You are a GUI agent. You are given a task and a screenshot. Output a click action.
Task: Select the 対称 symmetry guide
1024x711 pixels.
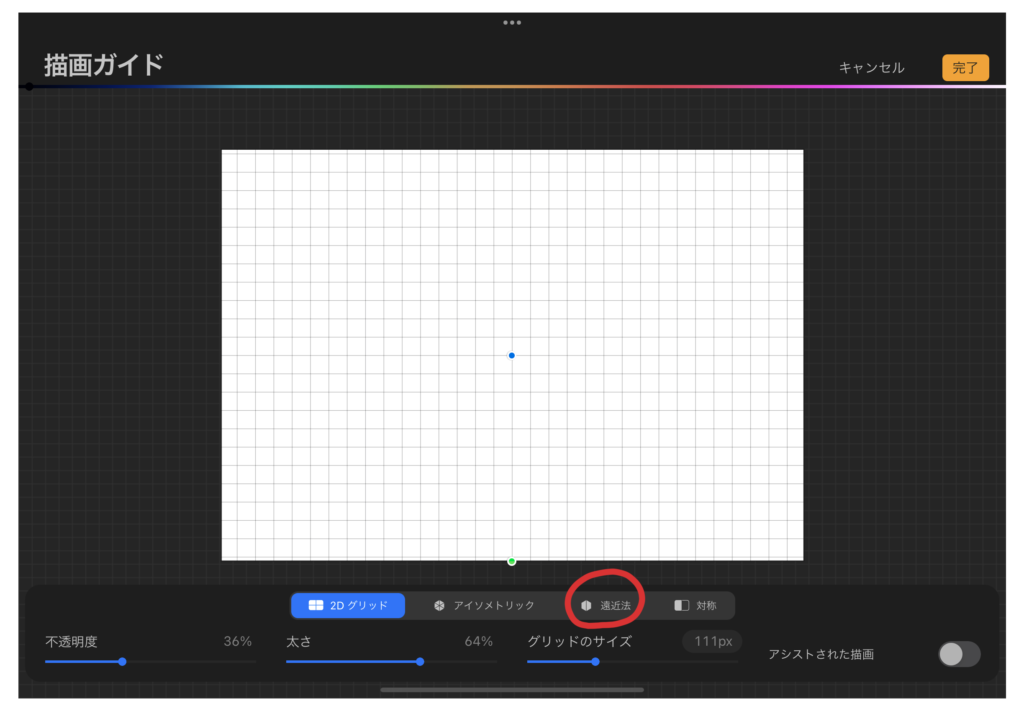(696, 605)
